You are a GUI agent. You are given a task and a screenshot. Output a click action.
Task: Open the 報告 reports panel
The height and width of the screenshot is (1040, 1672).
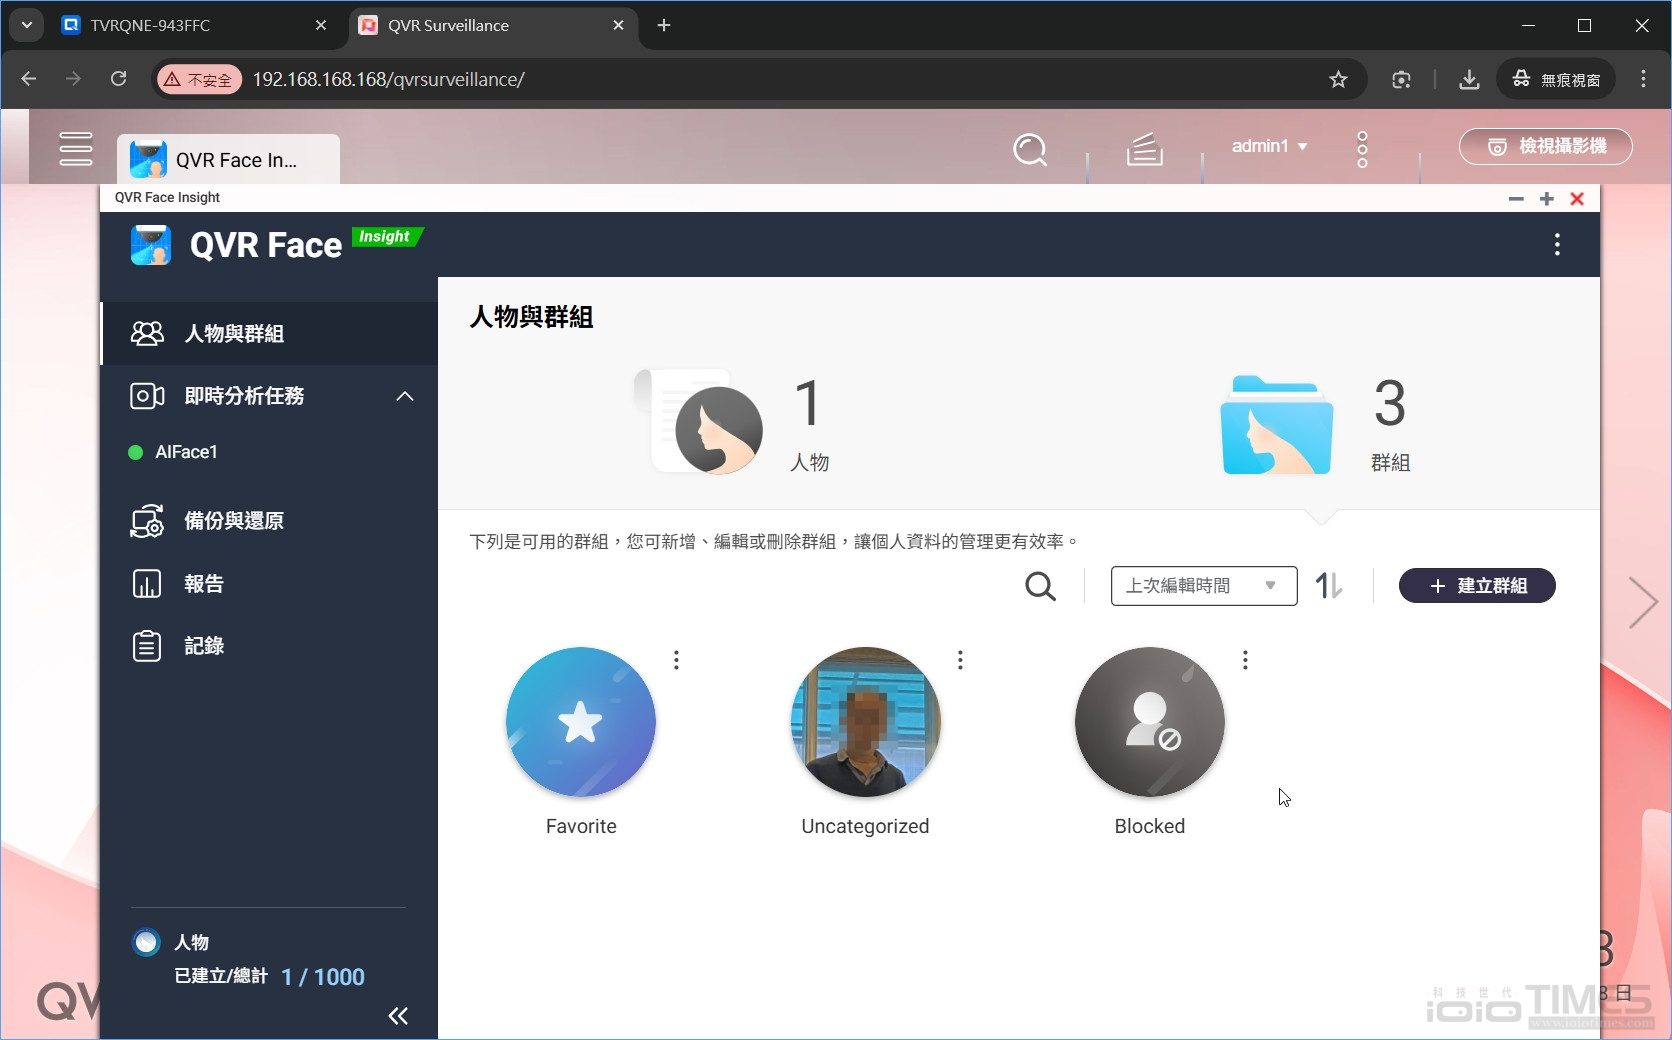click(x=203, y=584)
